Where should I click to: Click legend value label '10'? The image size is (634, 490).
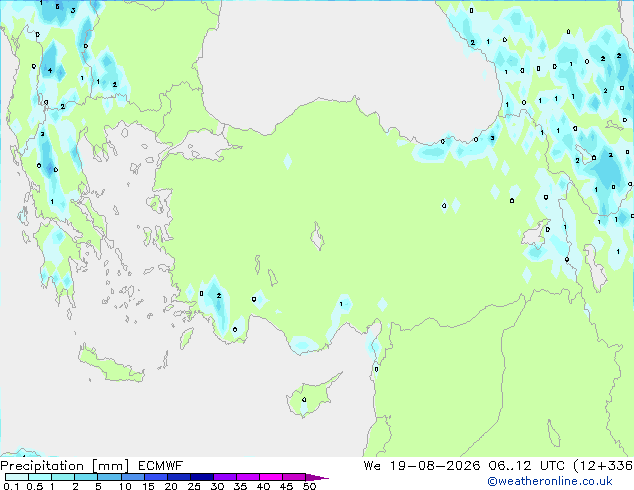[125, 486]
